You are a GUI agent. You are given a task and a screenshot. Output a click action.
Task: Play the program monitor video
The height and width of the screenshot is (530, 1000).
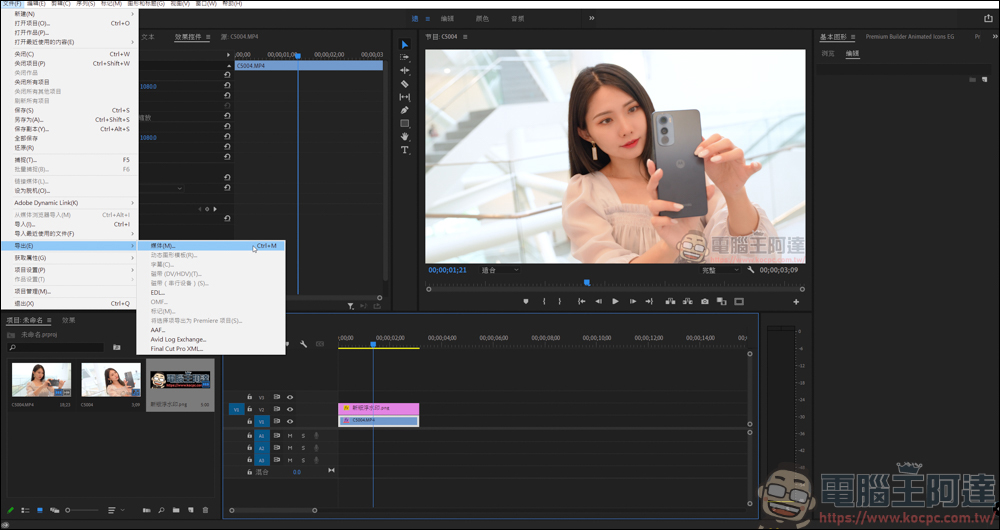pos(615,302)
